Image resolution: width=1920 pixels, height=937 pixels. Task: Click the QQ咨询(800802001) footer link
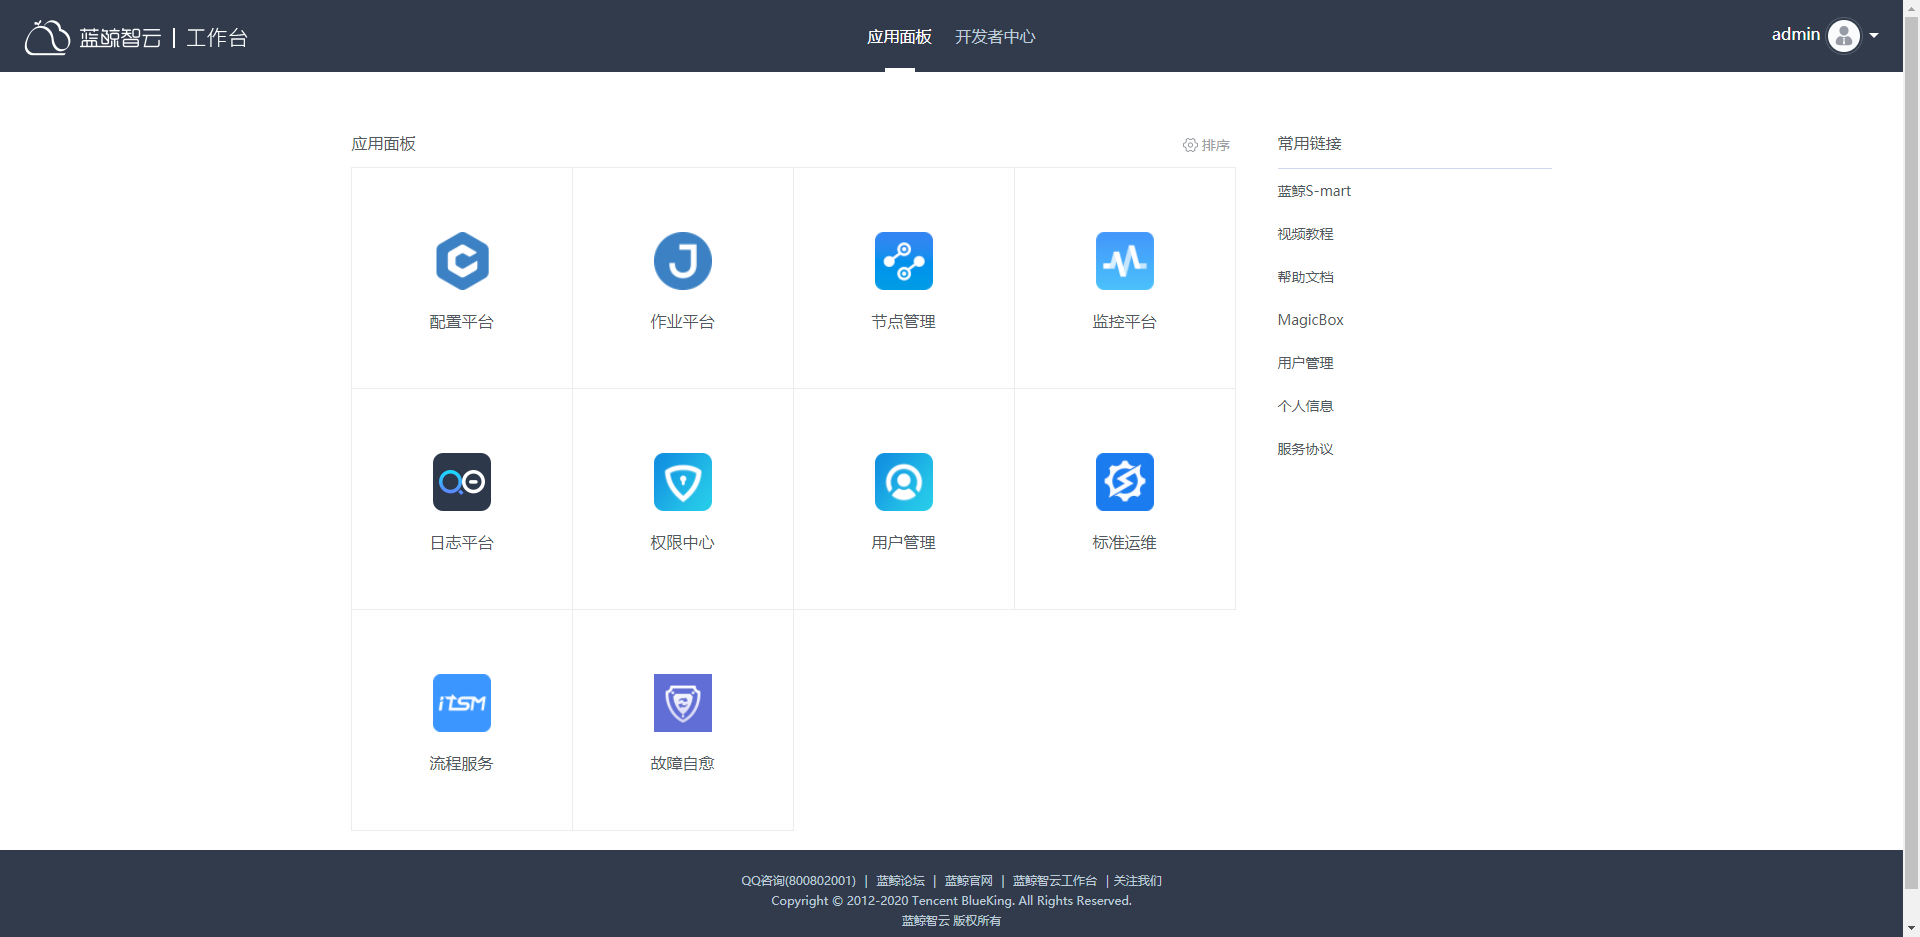[x=798, y=881]
